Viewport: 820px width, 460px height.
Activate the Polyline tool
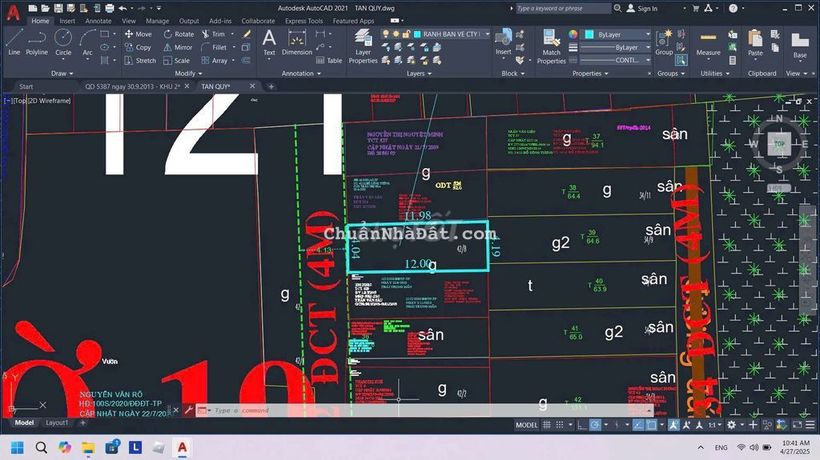[x=37, y=42]
